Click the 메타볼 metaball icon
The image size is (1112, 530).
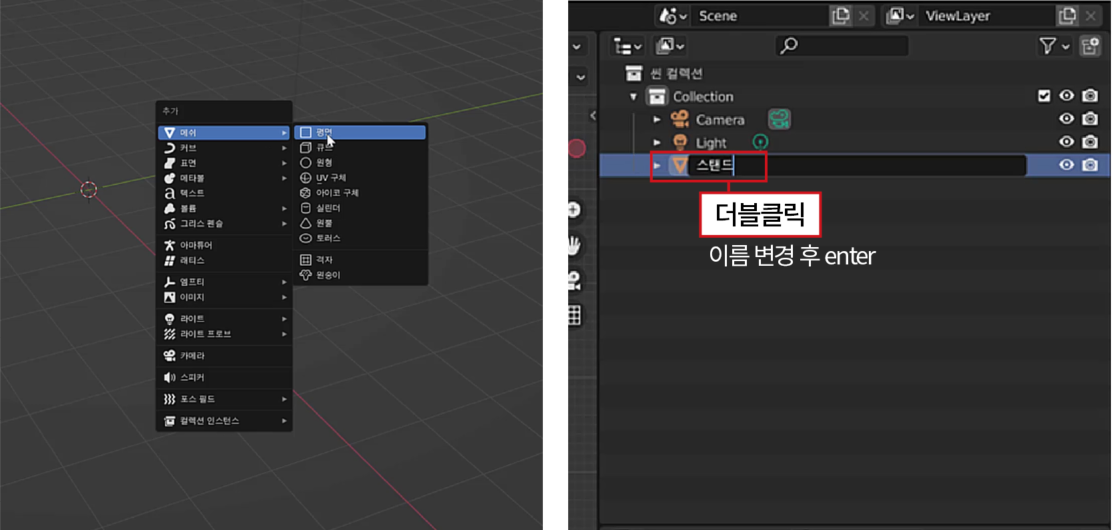(x=169, y=178)
